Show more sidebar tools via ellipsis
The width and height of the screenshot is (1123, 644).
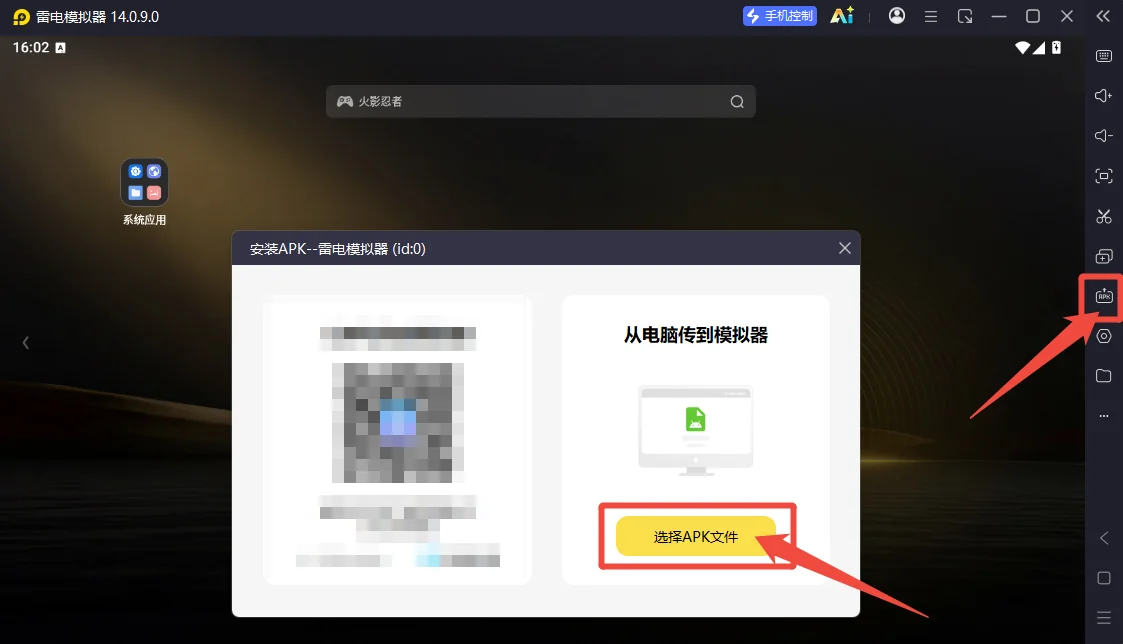coord(1104,415)
